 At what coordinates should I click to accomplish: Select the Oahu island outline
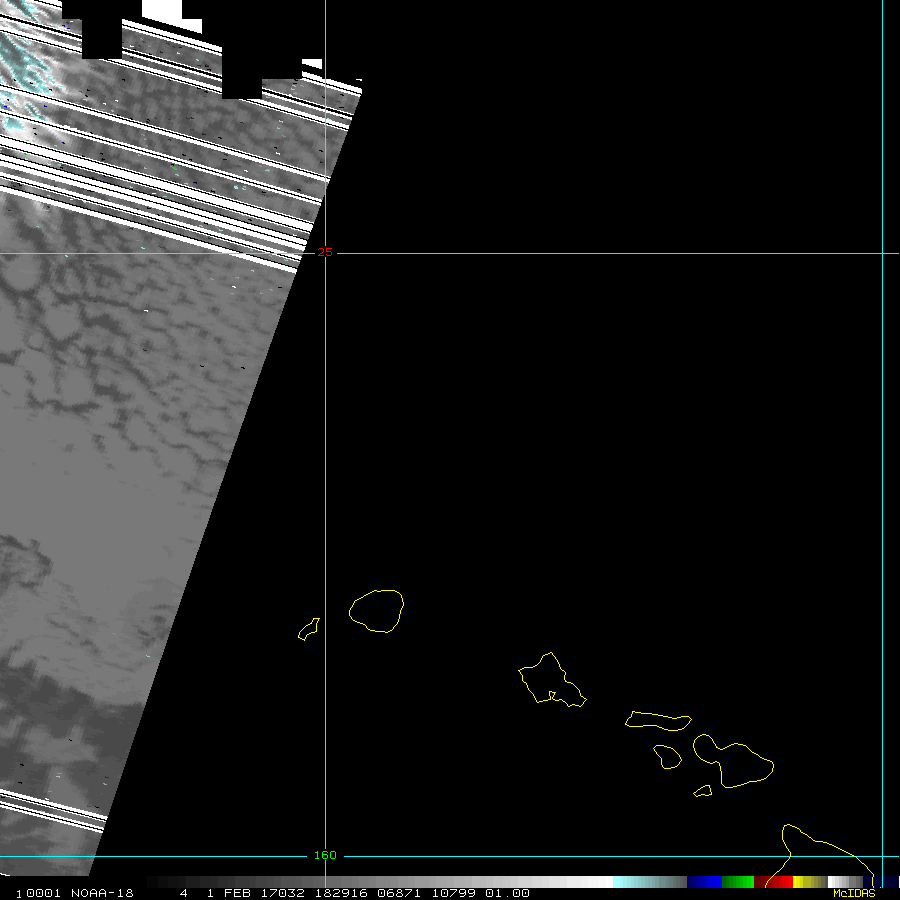click(x=549, y=681)
